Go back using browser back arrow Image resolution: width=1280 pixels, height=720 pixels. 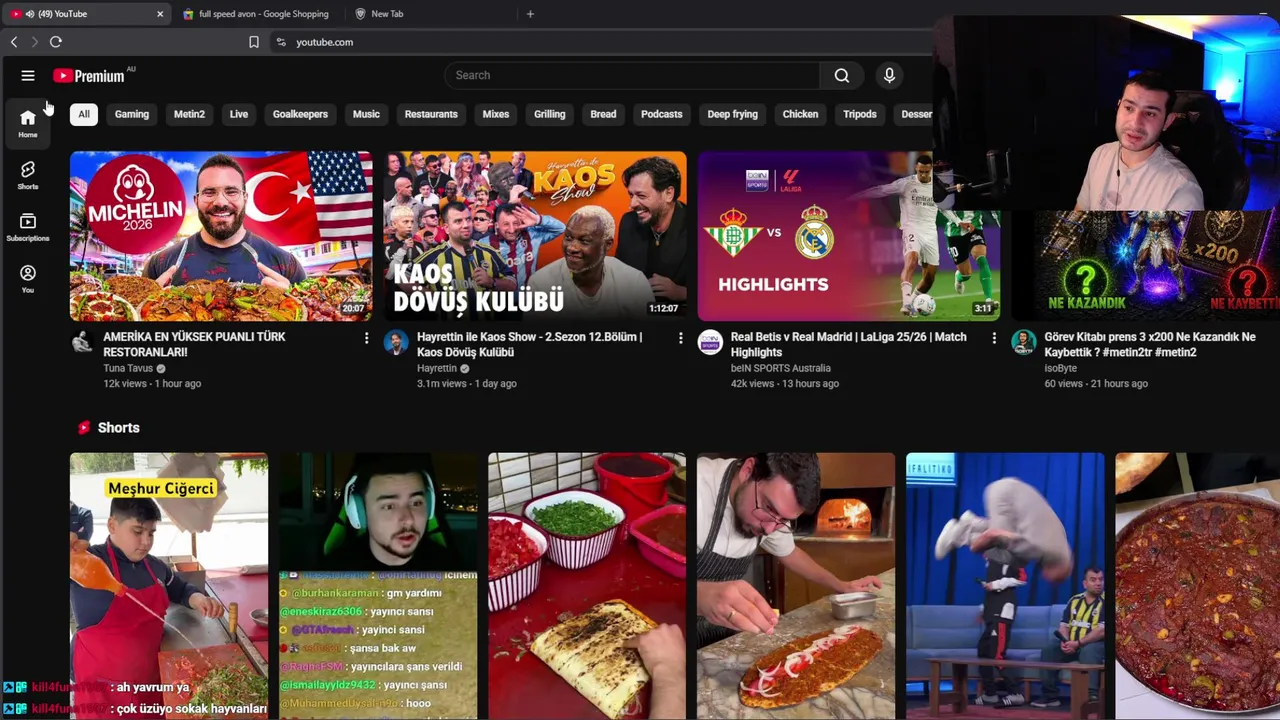(x=14, y=42)
